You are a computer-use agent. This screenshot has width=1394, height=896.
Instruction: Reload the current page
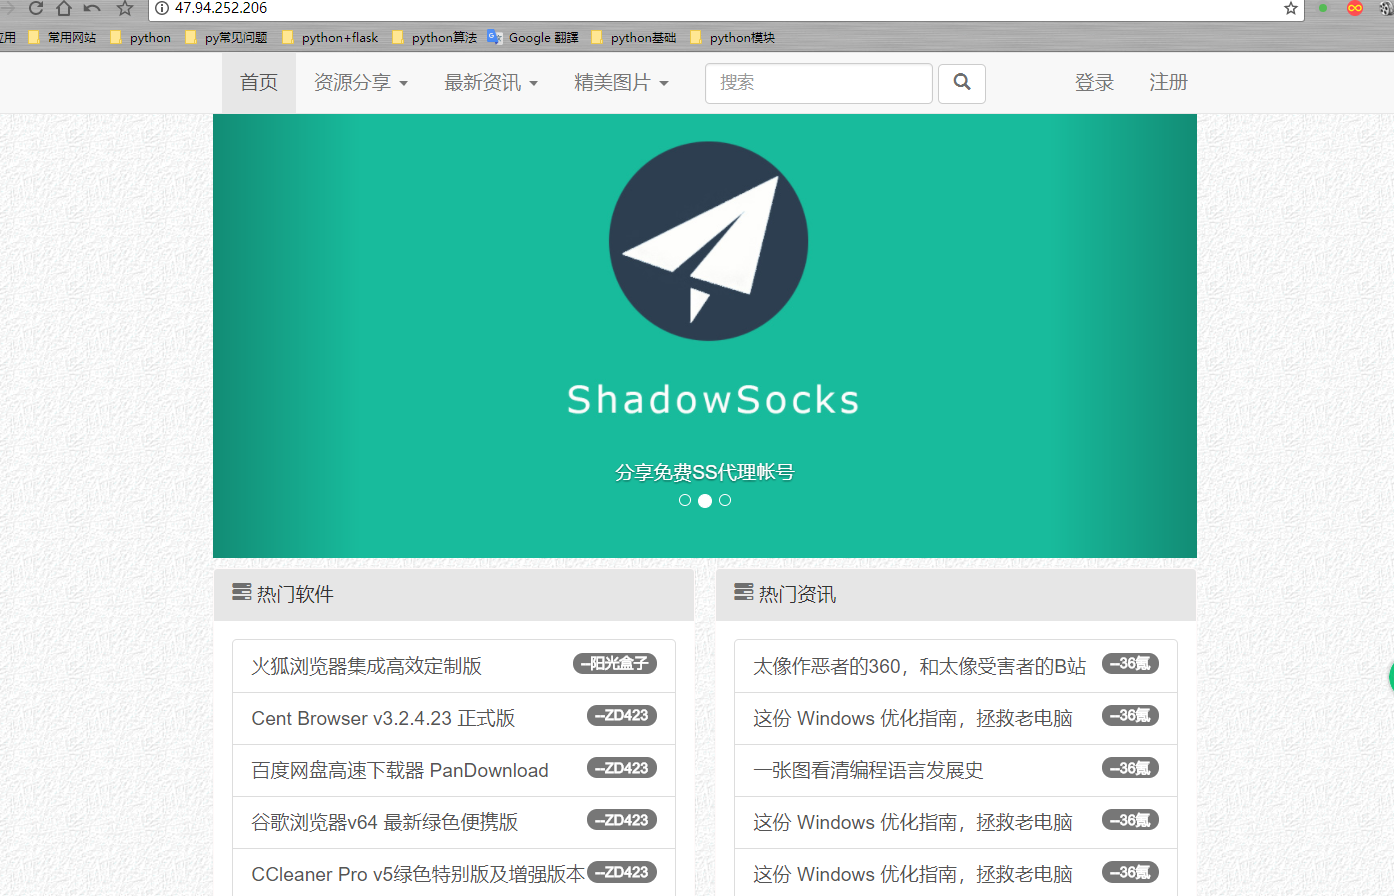click(x=36, y=8)
